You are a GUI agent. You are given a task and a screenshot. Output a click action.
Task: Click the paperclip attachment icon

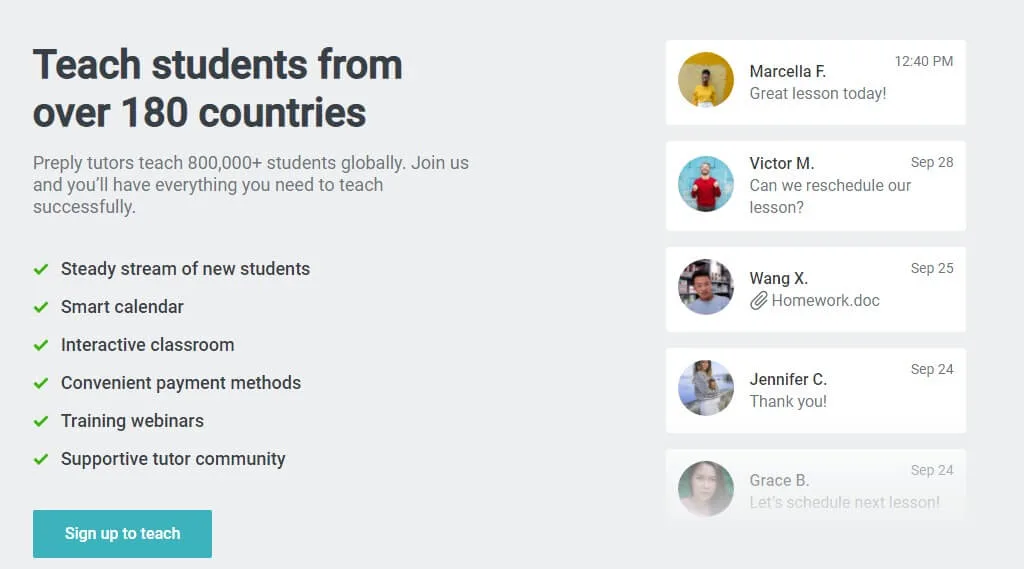758,301
